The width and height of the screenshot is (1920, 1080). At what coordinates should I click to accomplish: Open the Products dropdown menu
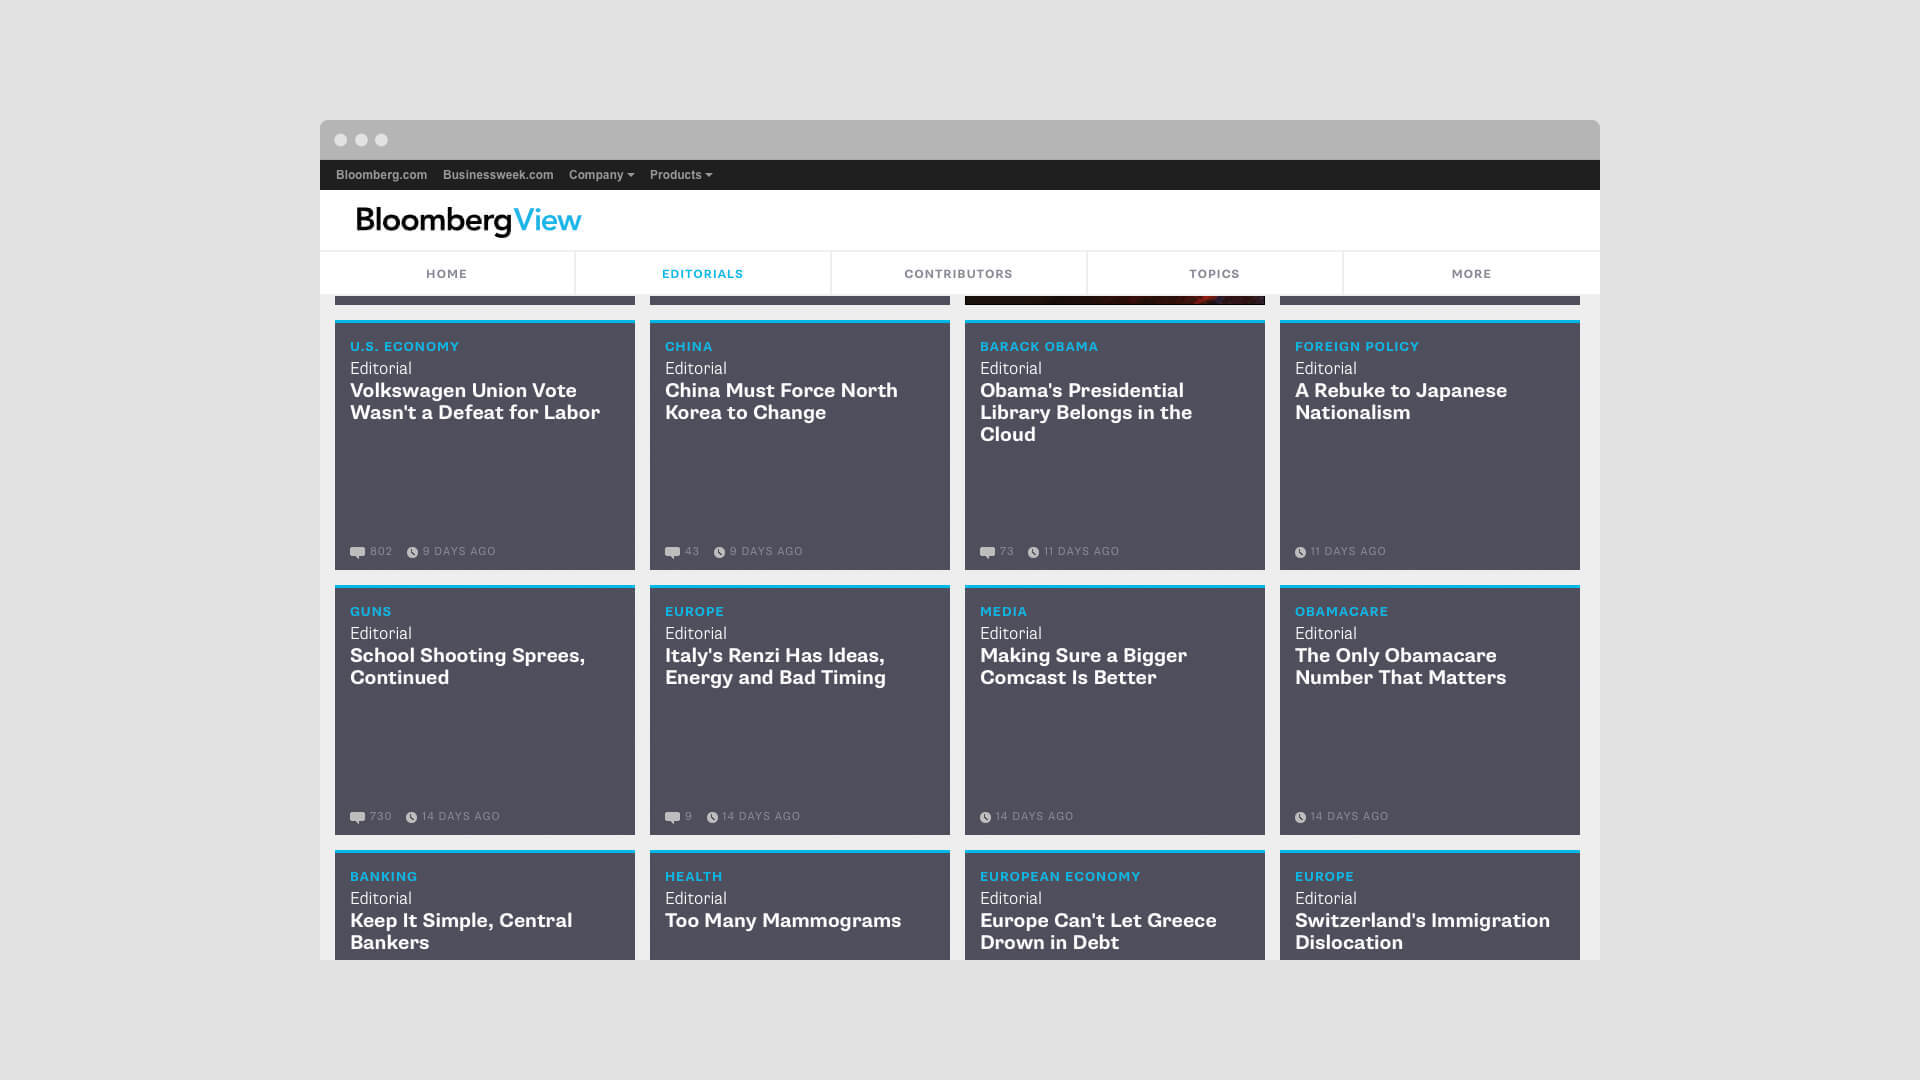pos(681,175)
